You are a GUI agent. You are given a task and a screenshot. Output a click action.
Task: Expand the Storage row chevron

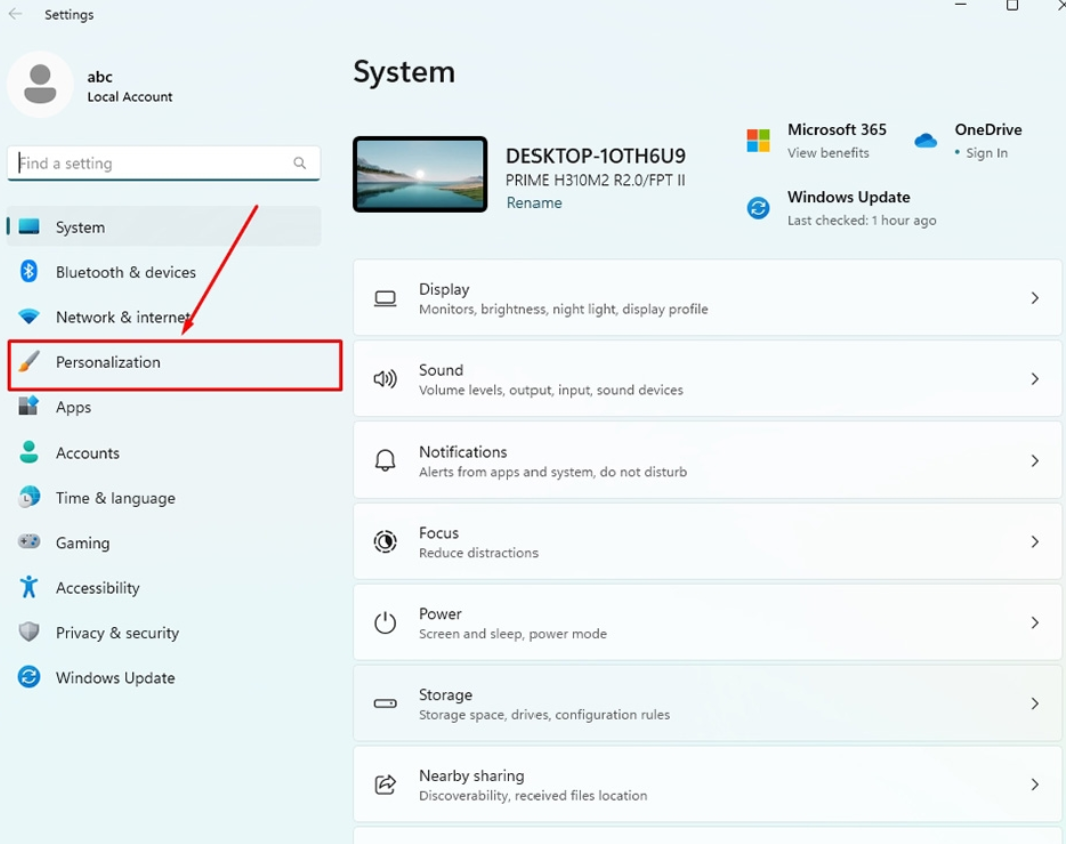(1035, 704)
